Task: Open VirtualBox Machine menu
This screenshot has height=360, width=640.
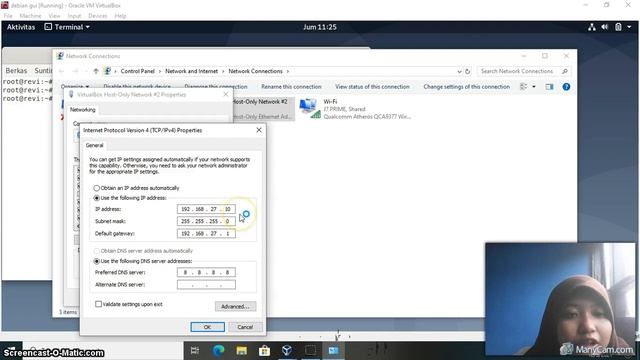Action: [x=30, y=16]
